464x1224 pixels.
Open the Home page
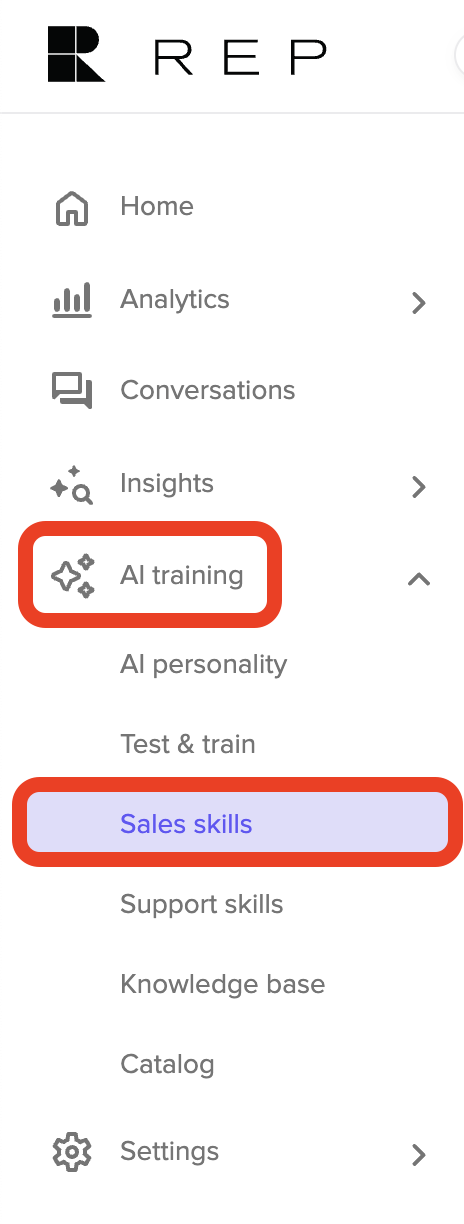[157, 206]
